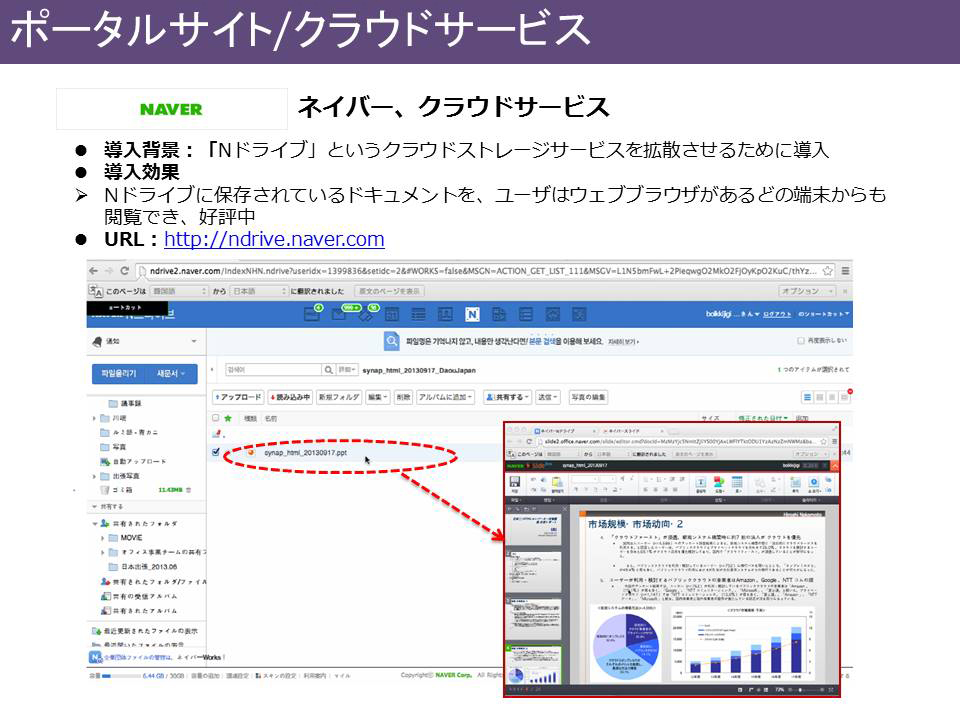960x720 pixels.
Task: Select the fourth slide thumbnail
Action: pos(534,666)
